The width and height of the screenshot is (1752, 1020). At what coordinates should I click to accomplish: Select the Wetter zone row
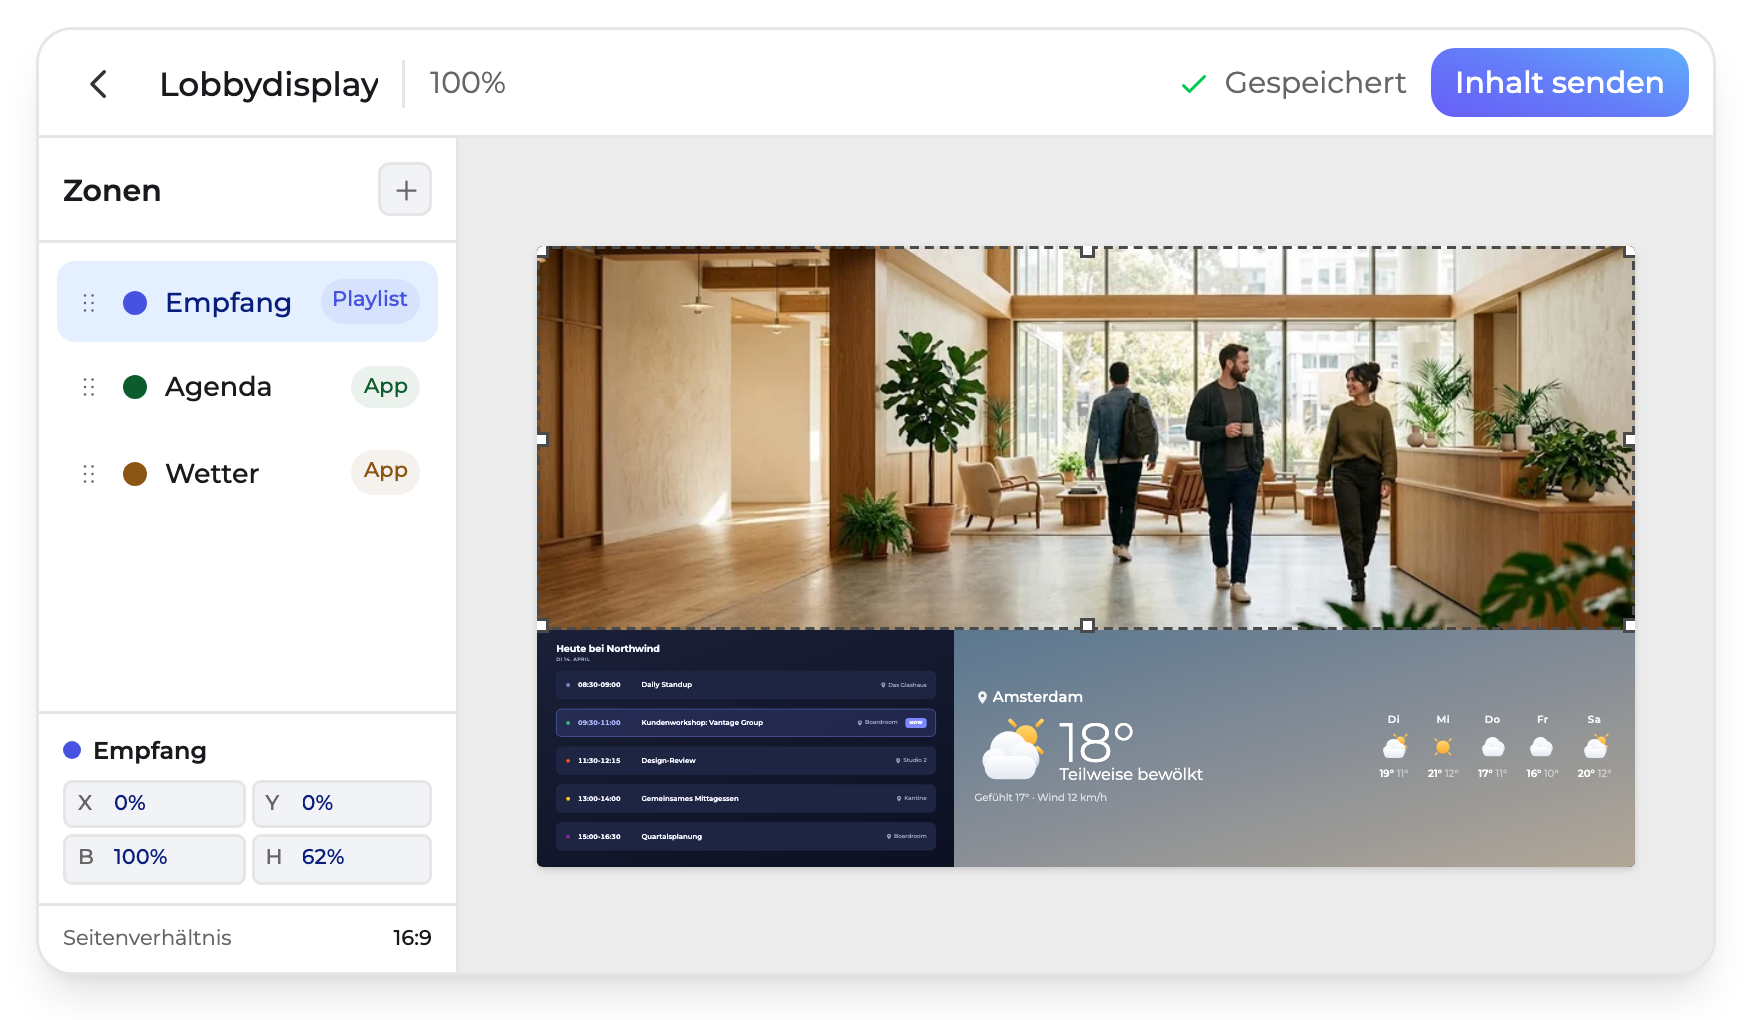tap(247, 473)
